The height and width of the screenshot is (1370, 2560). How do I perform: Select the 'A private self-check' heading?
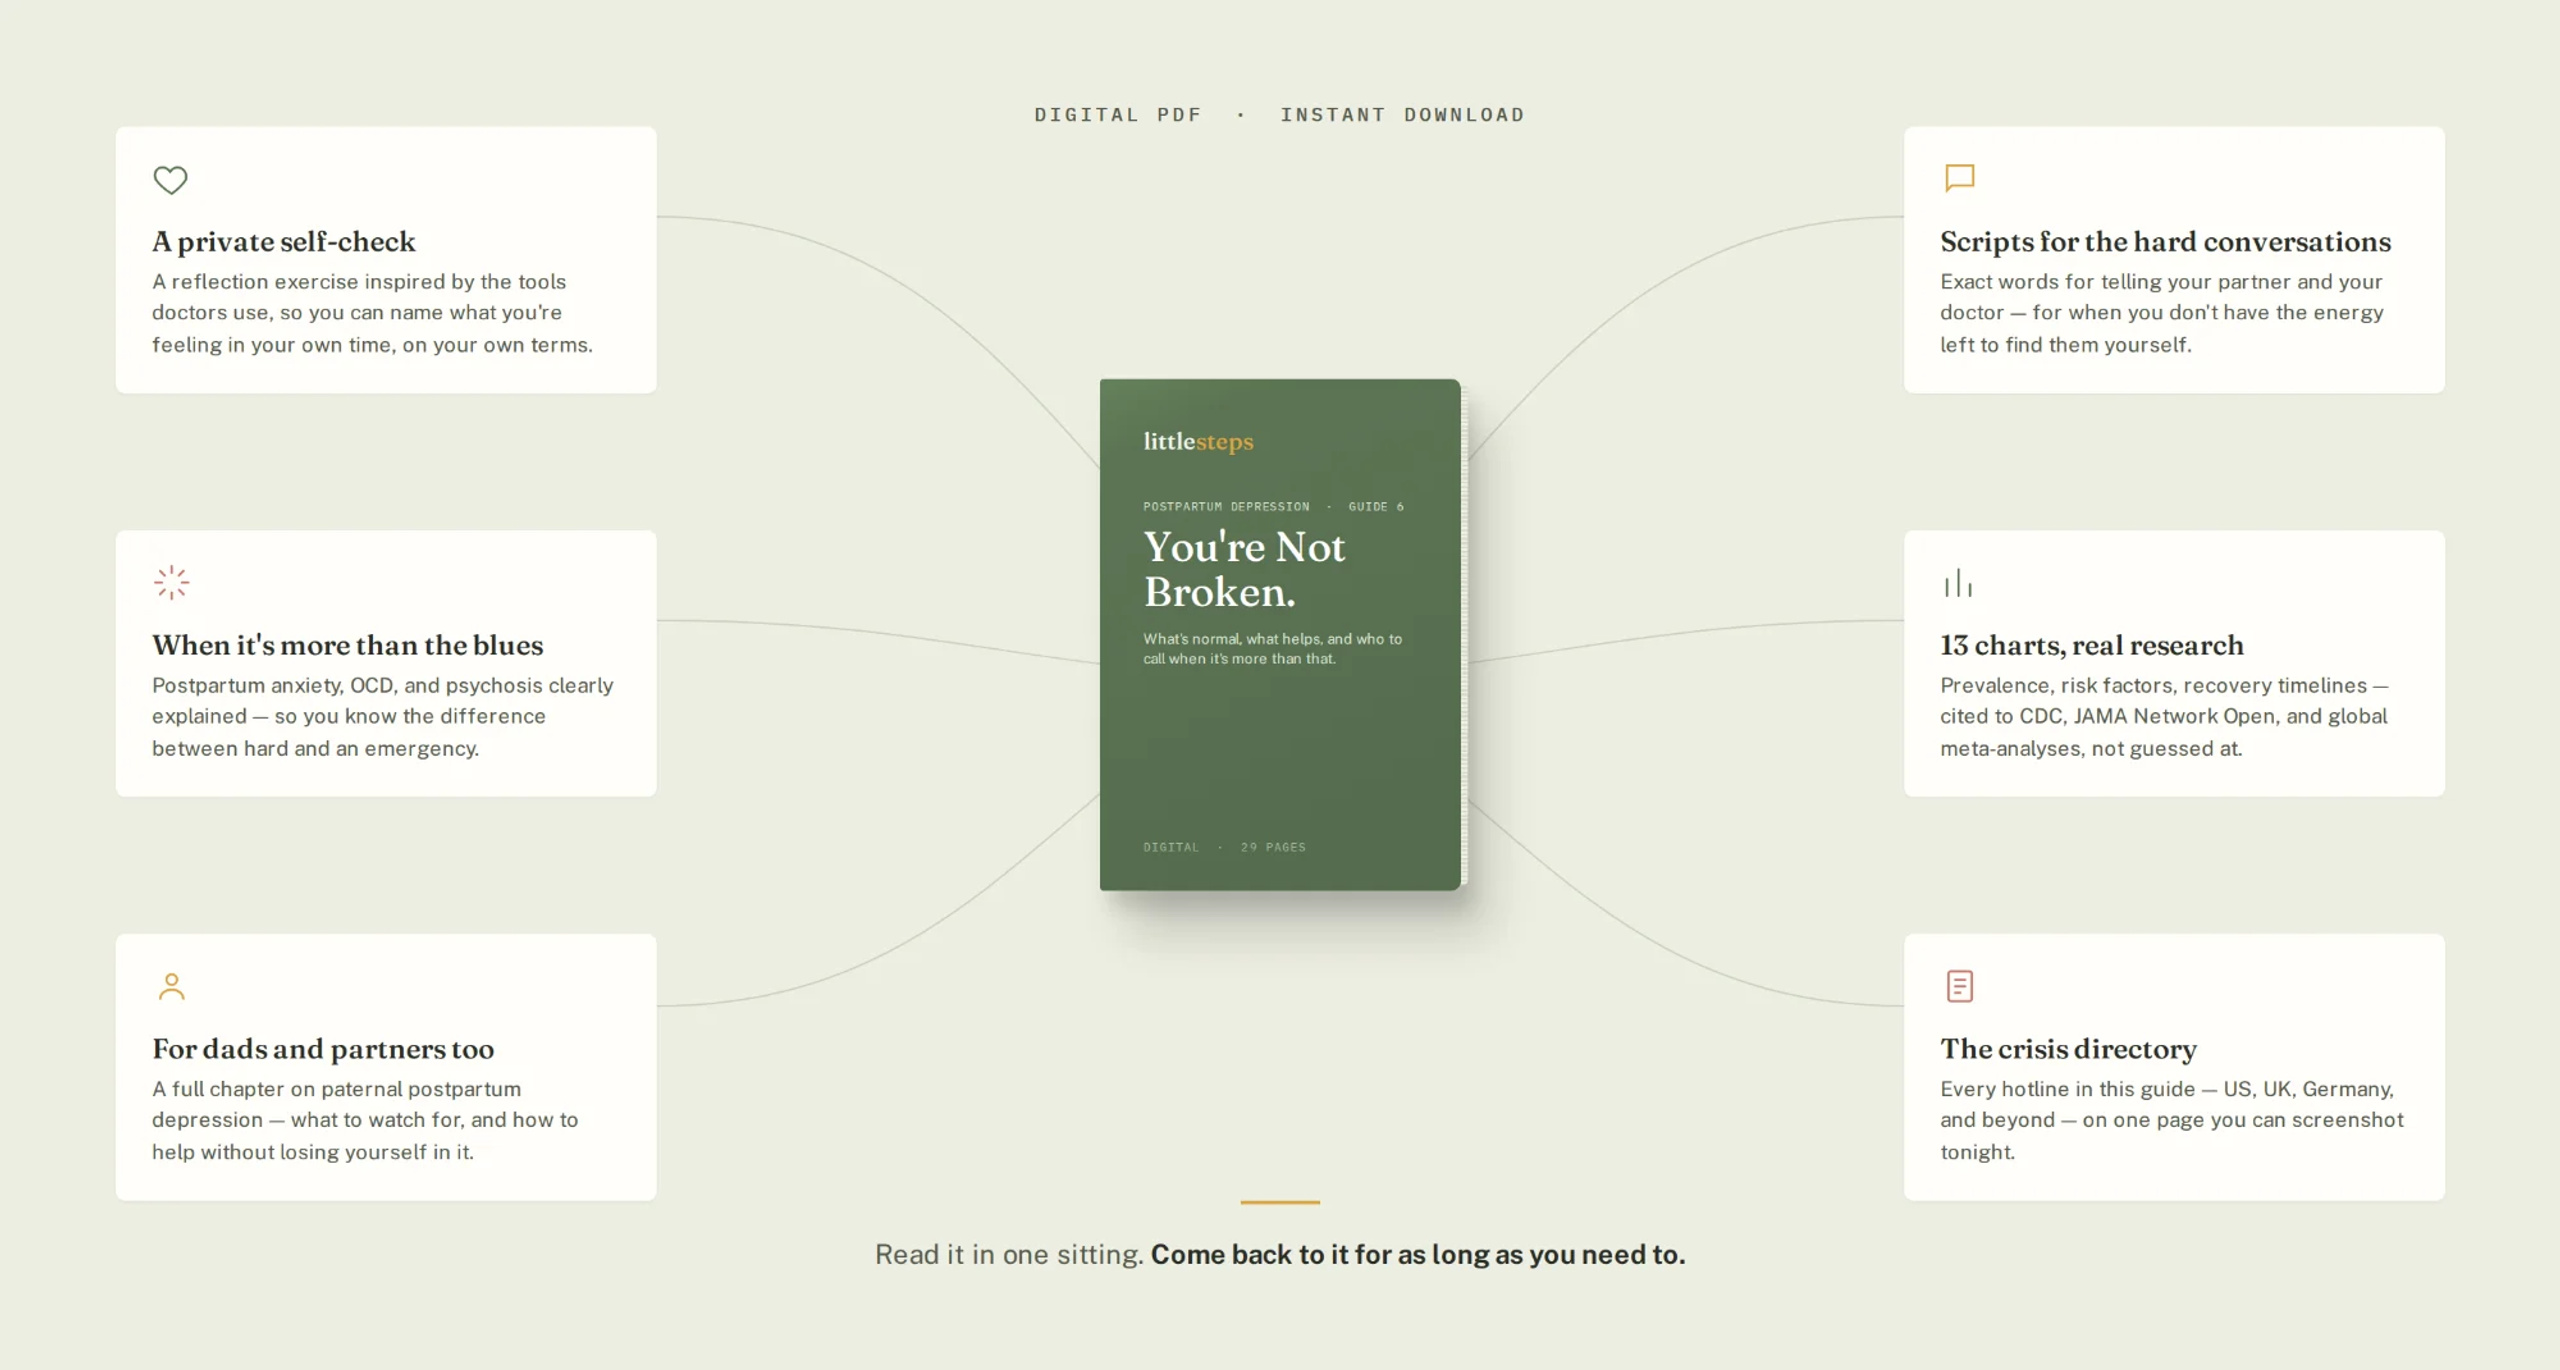click(283, 242)
